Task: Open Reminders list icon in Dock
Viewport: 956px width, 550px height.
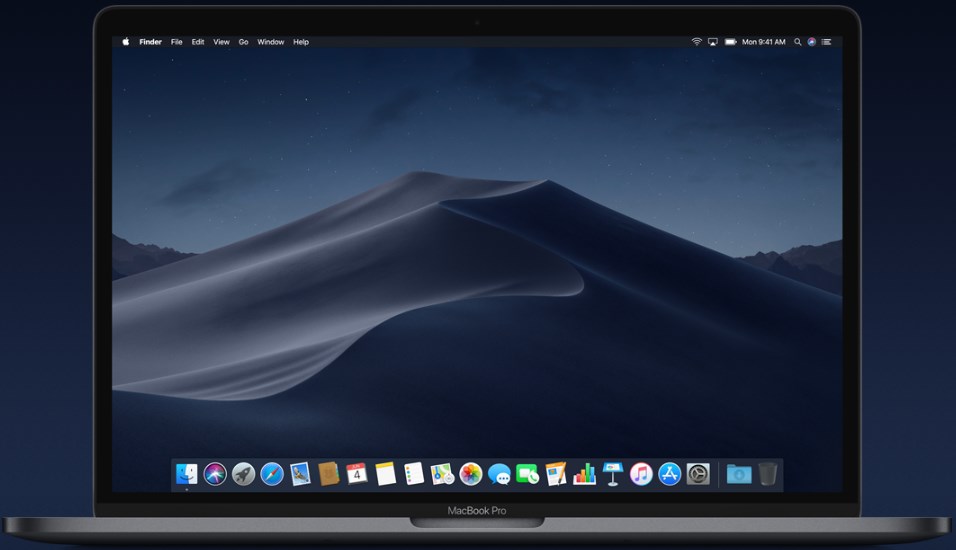Action: tap(414, 474)
